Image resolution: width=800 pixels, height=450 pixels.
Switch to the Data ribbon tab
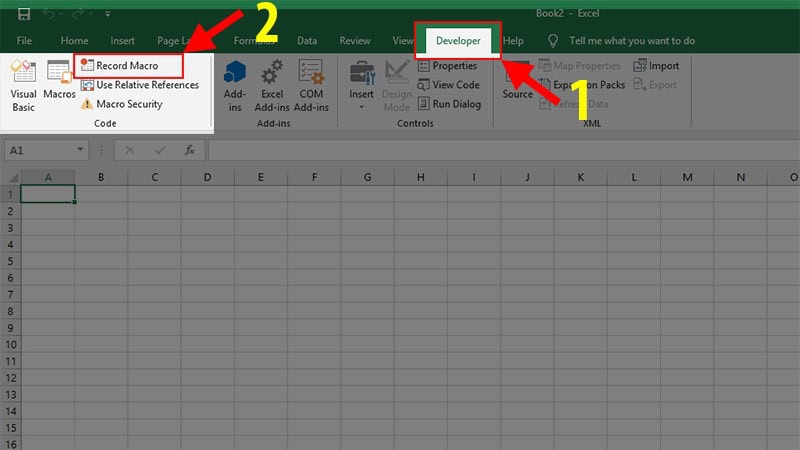pyautogui.click(x=307, y=41)
